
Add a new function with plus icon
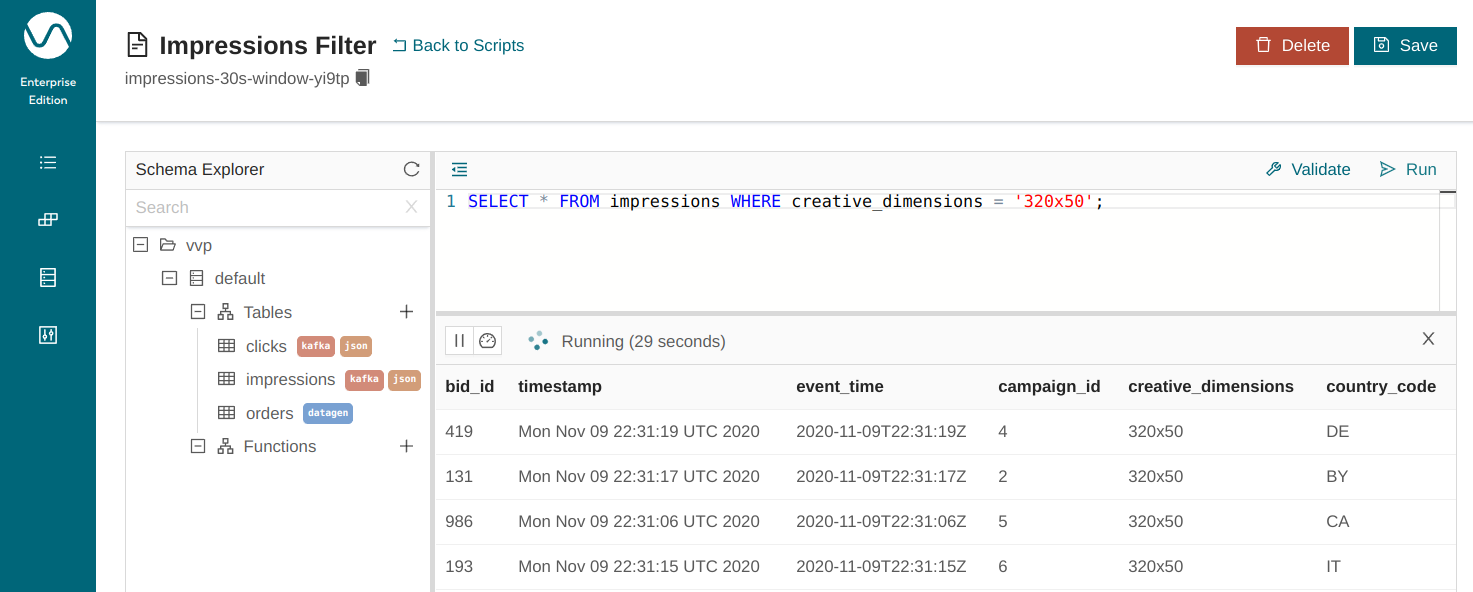coord(406,446)
